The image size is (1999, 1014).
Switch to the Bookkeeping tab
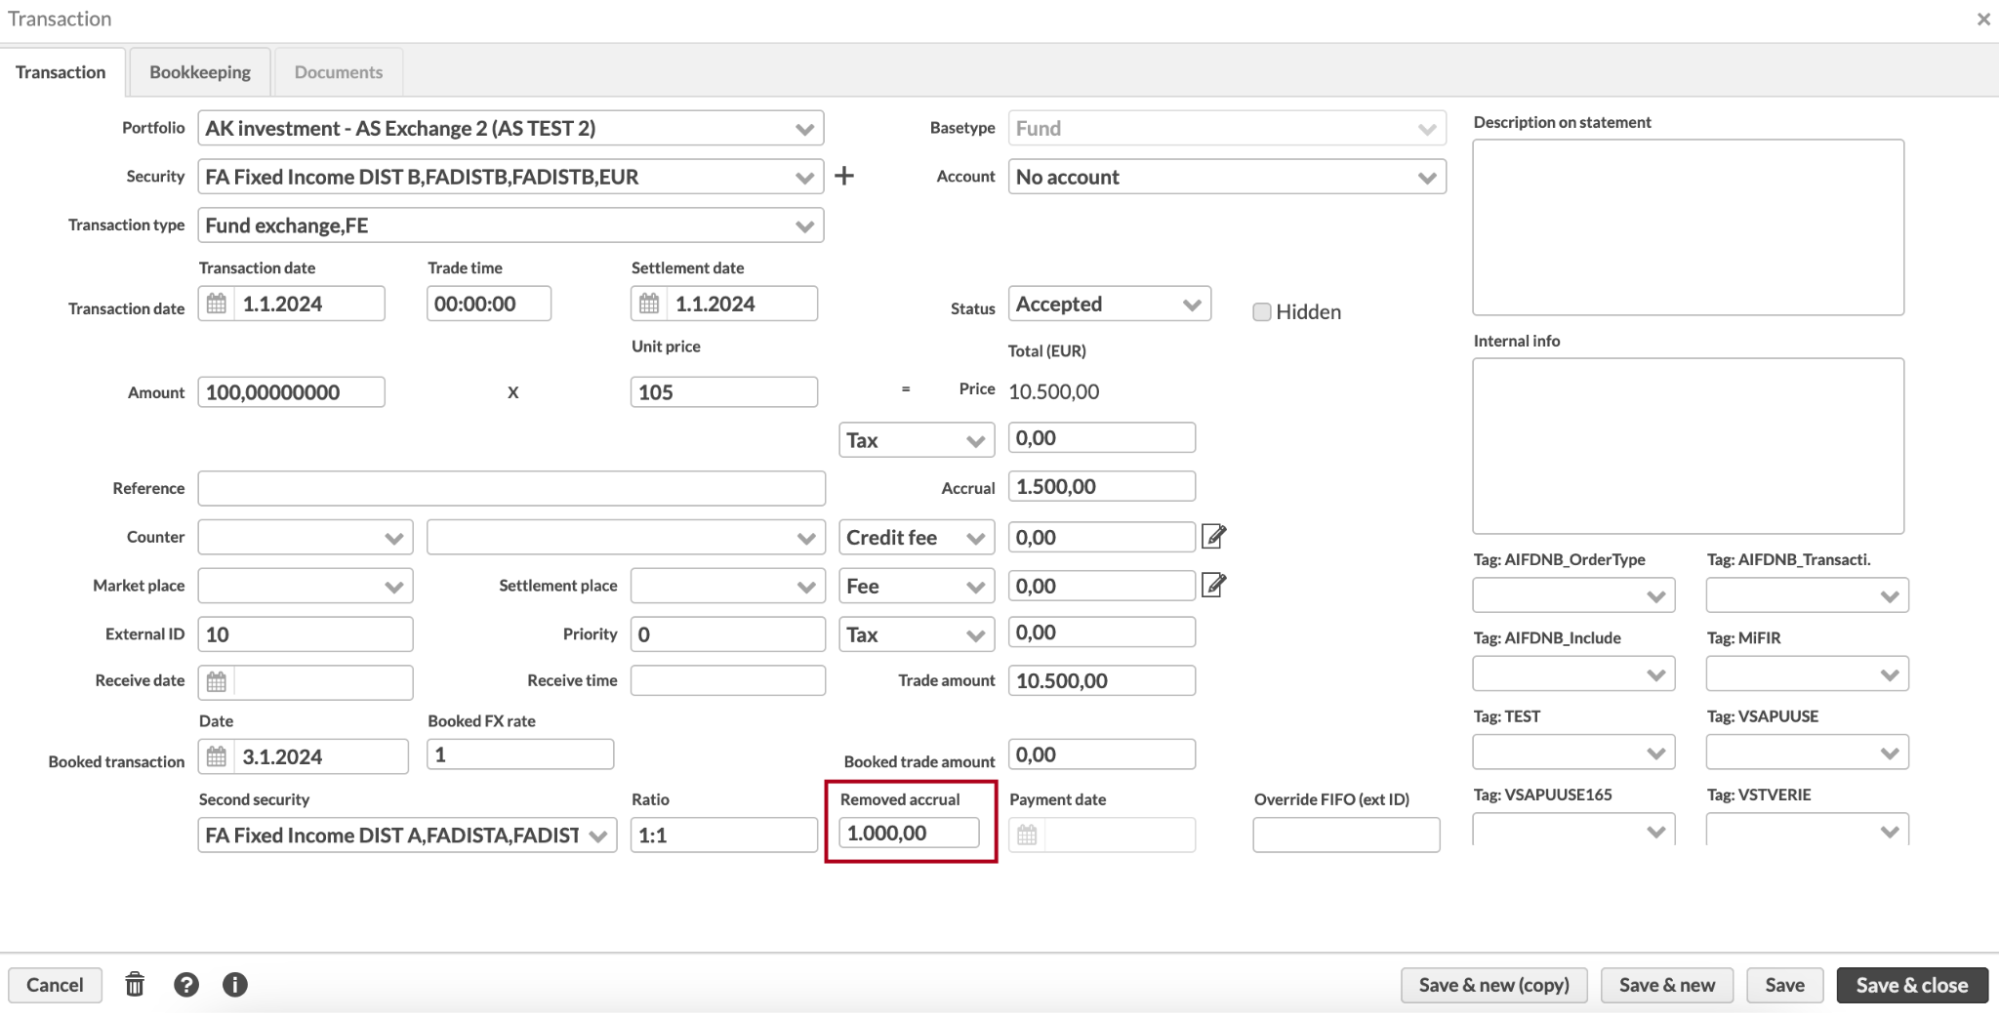coord(200,72)
